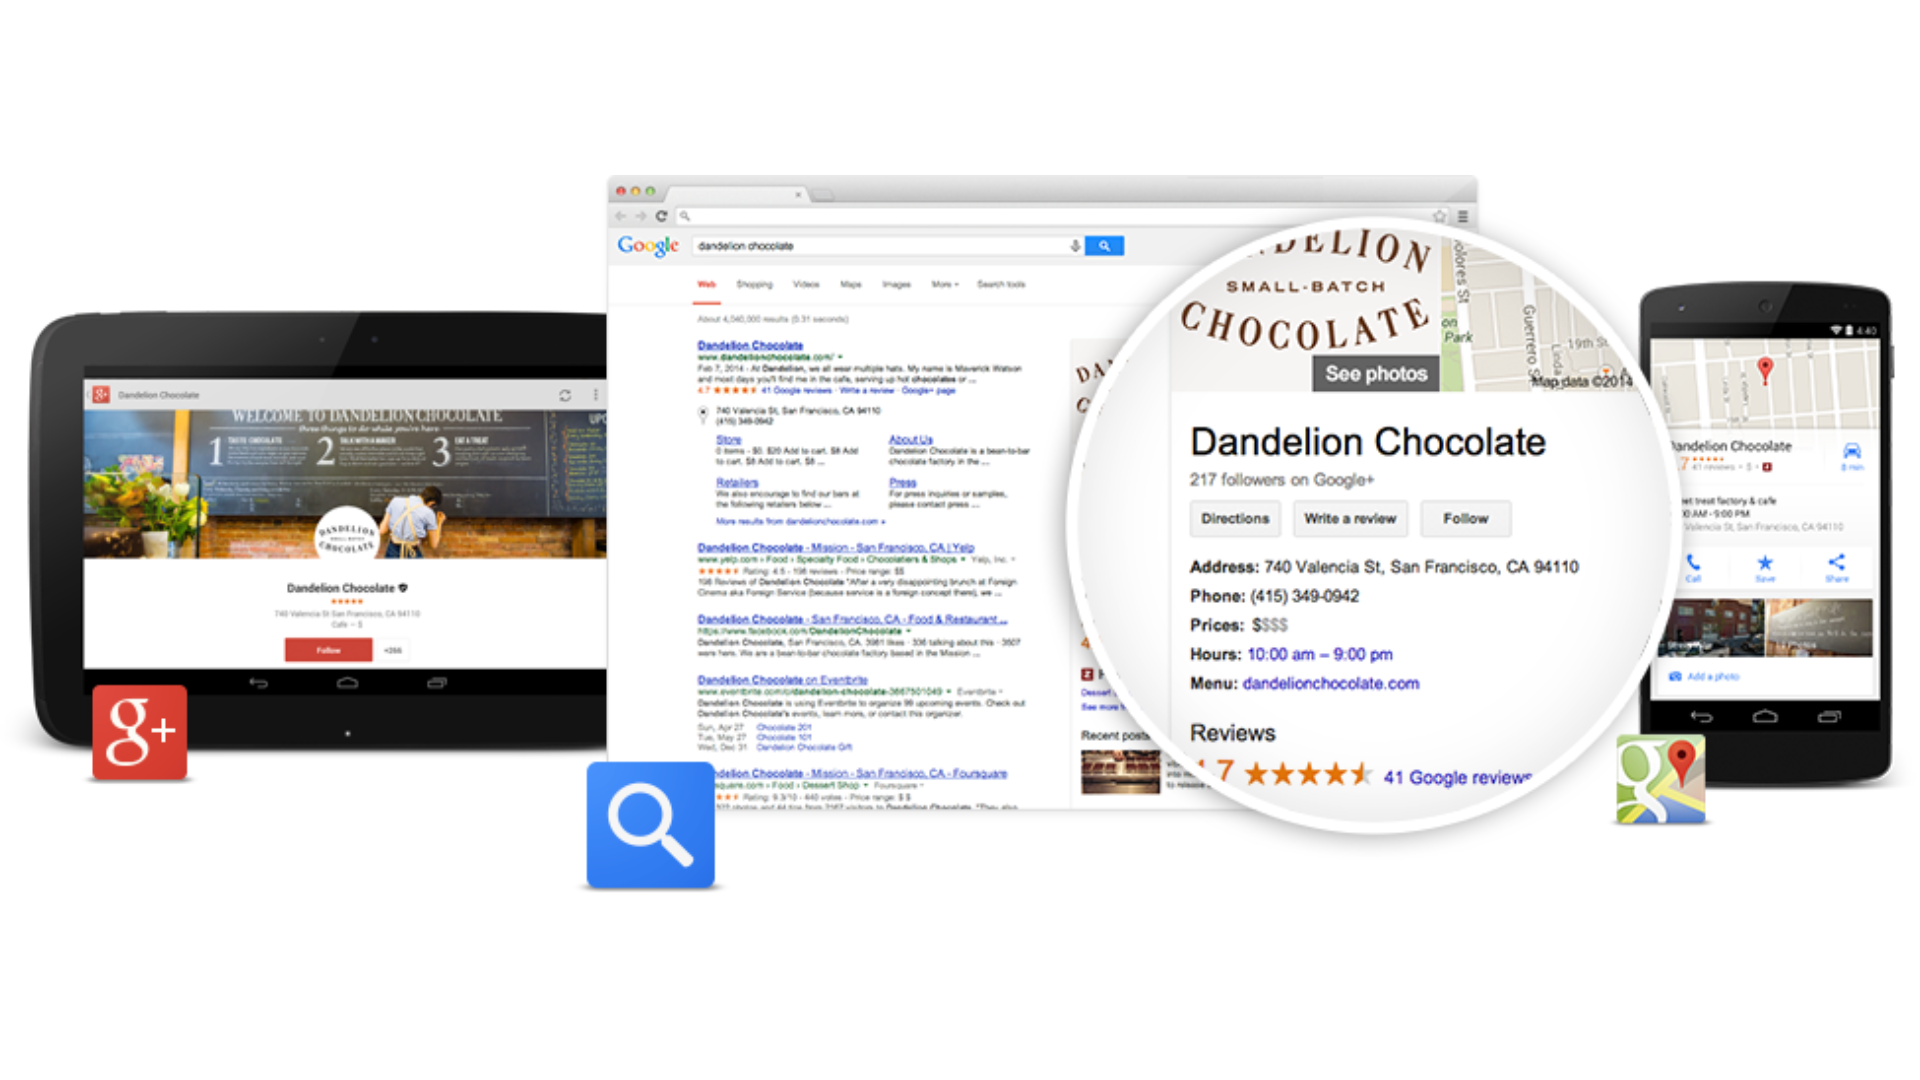Click the red Google+ icon

click(140, 732)
